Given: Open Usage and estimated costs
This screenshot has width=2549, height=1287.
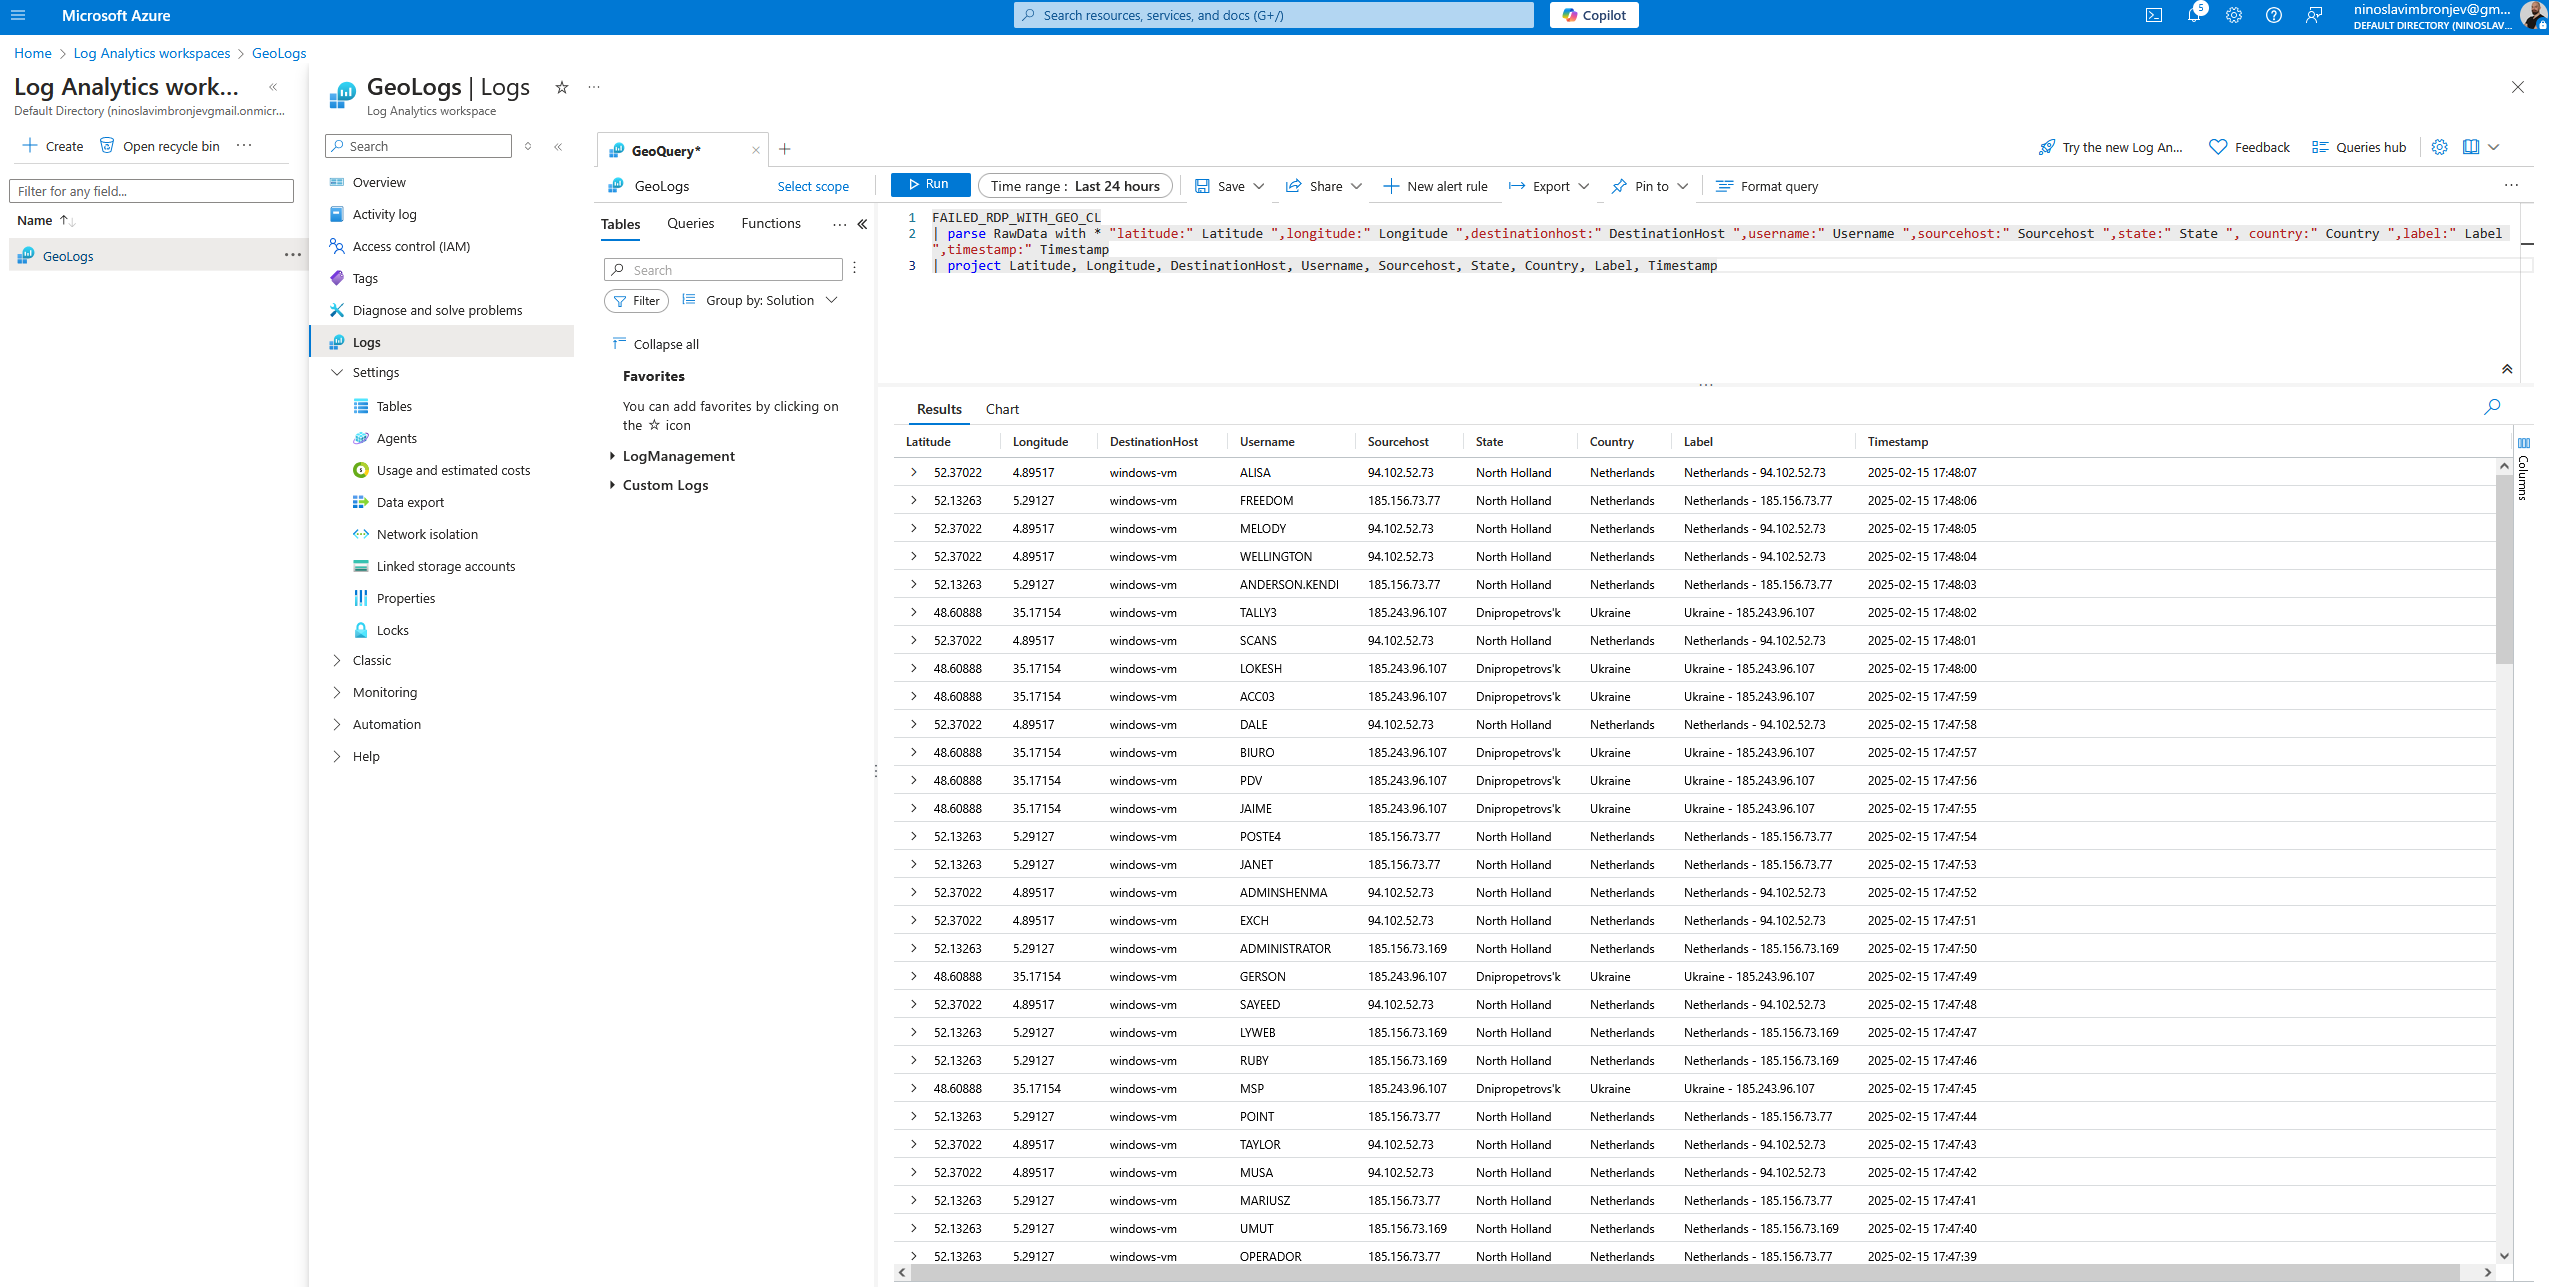Looking at the screenshot, I should pyautogui.click(x=453, y=470).
